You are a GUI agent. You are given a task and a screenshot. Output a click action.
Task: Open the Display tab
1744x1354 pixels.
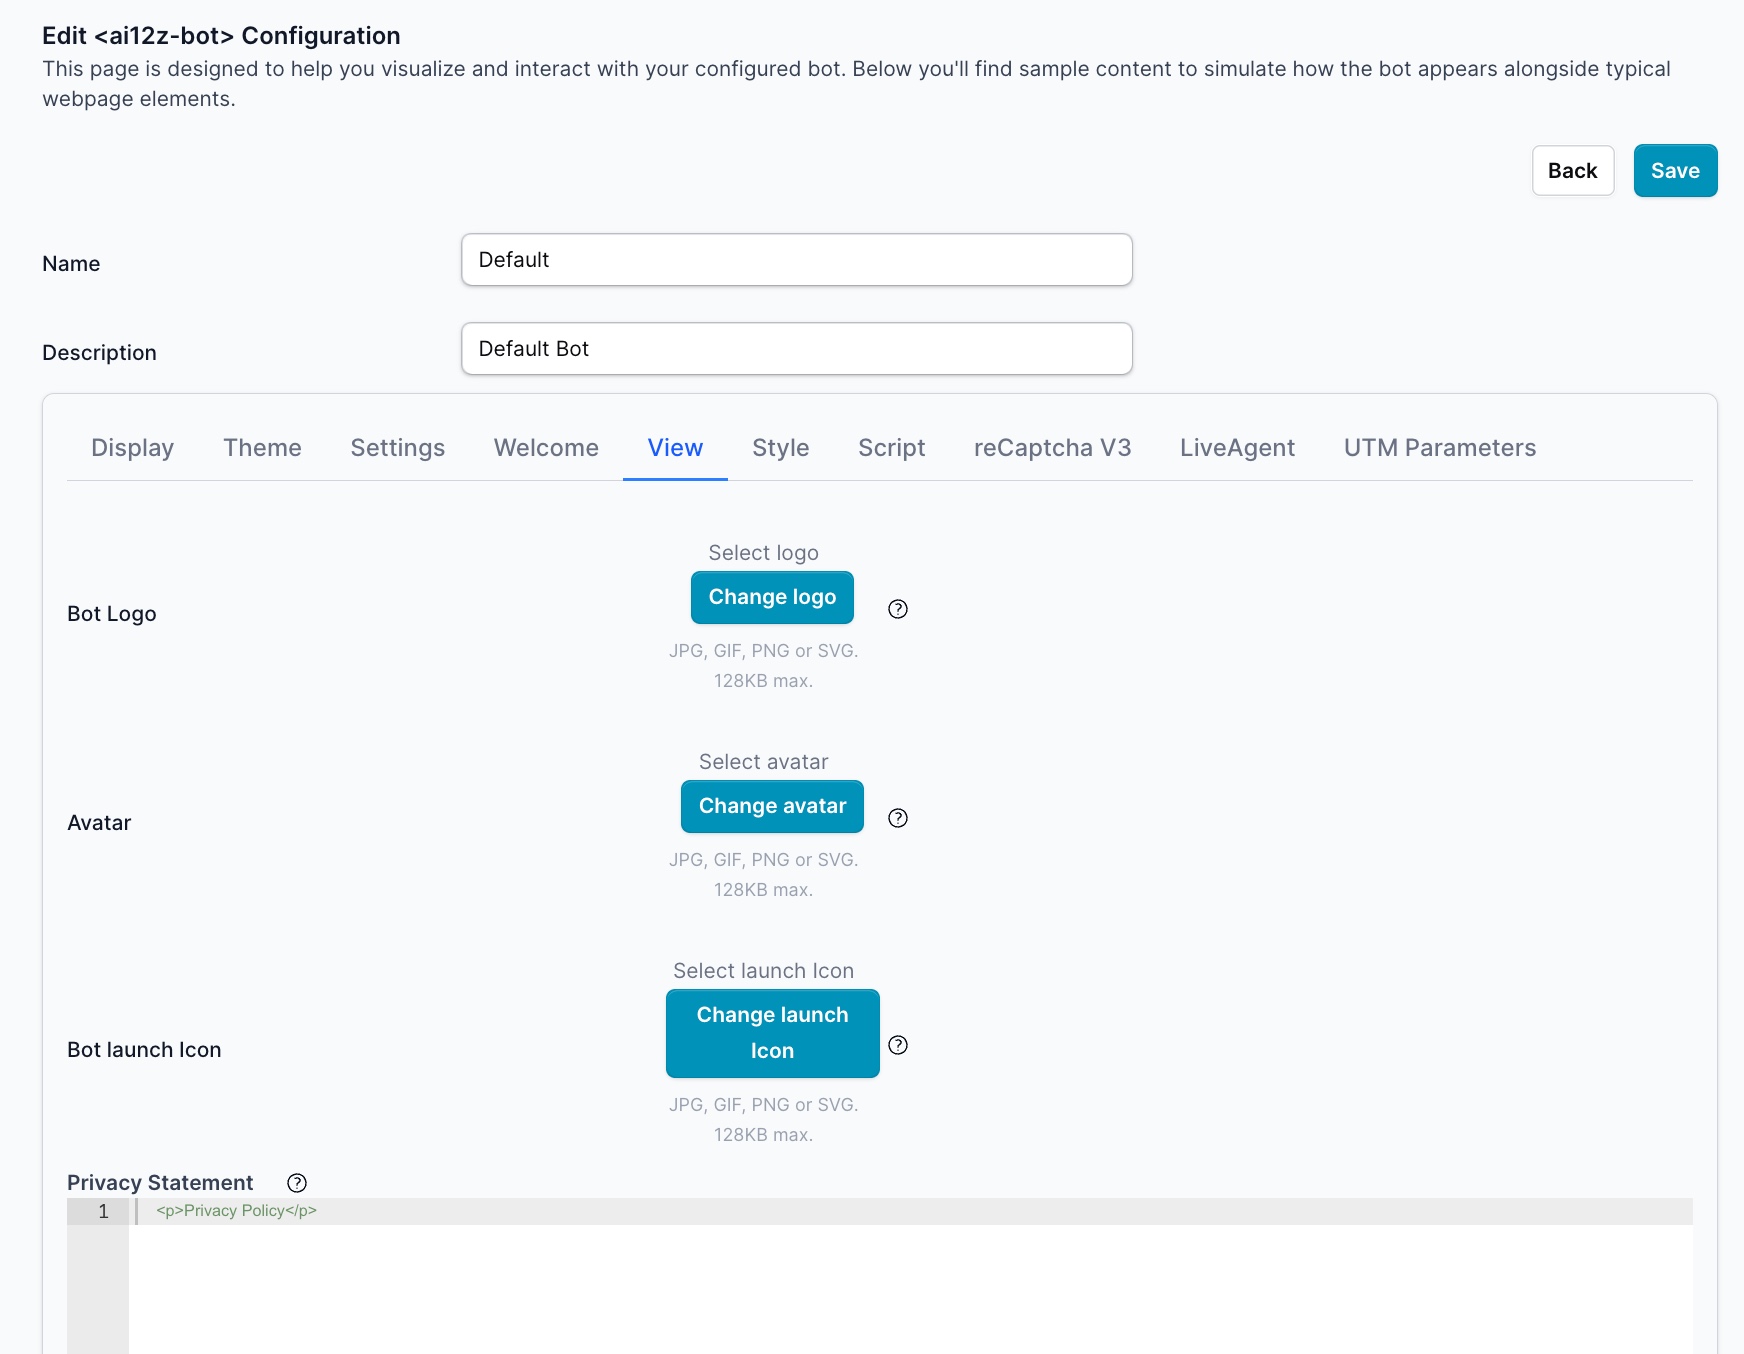coord(132,448)
